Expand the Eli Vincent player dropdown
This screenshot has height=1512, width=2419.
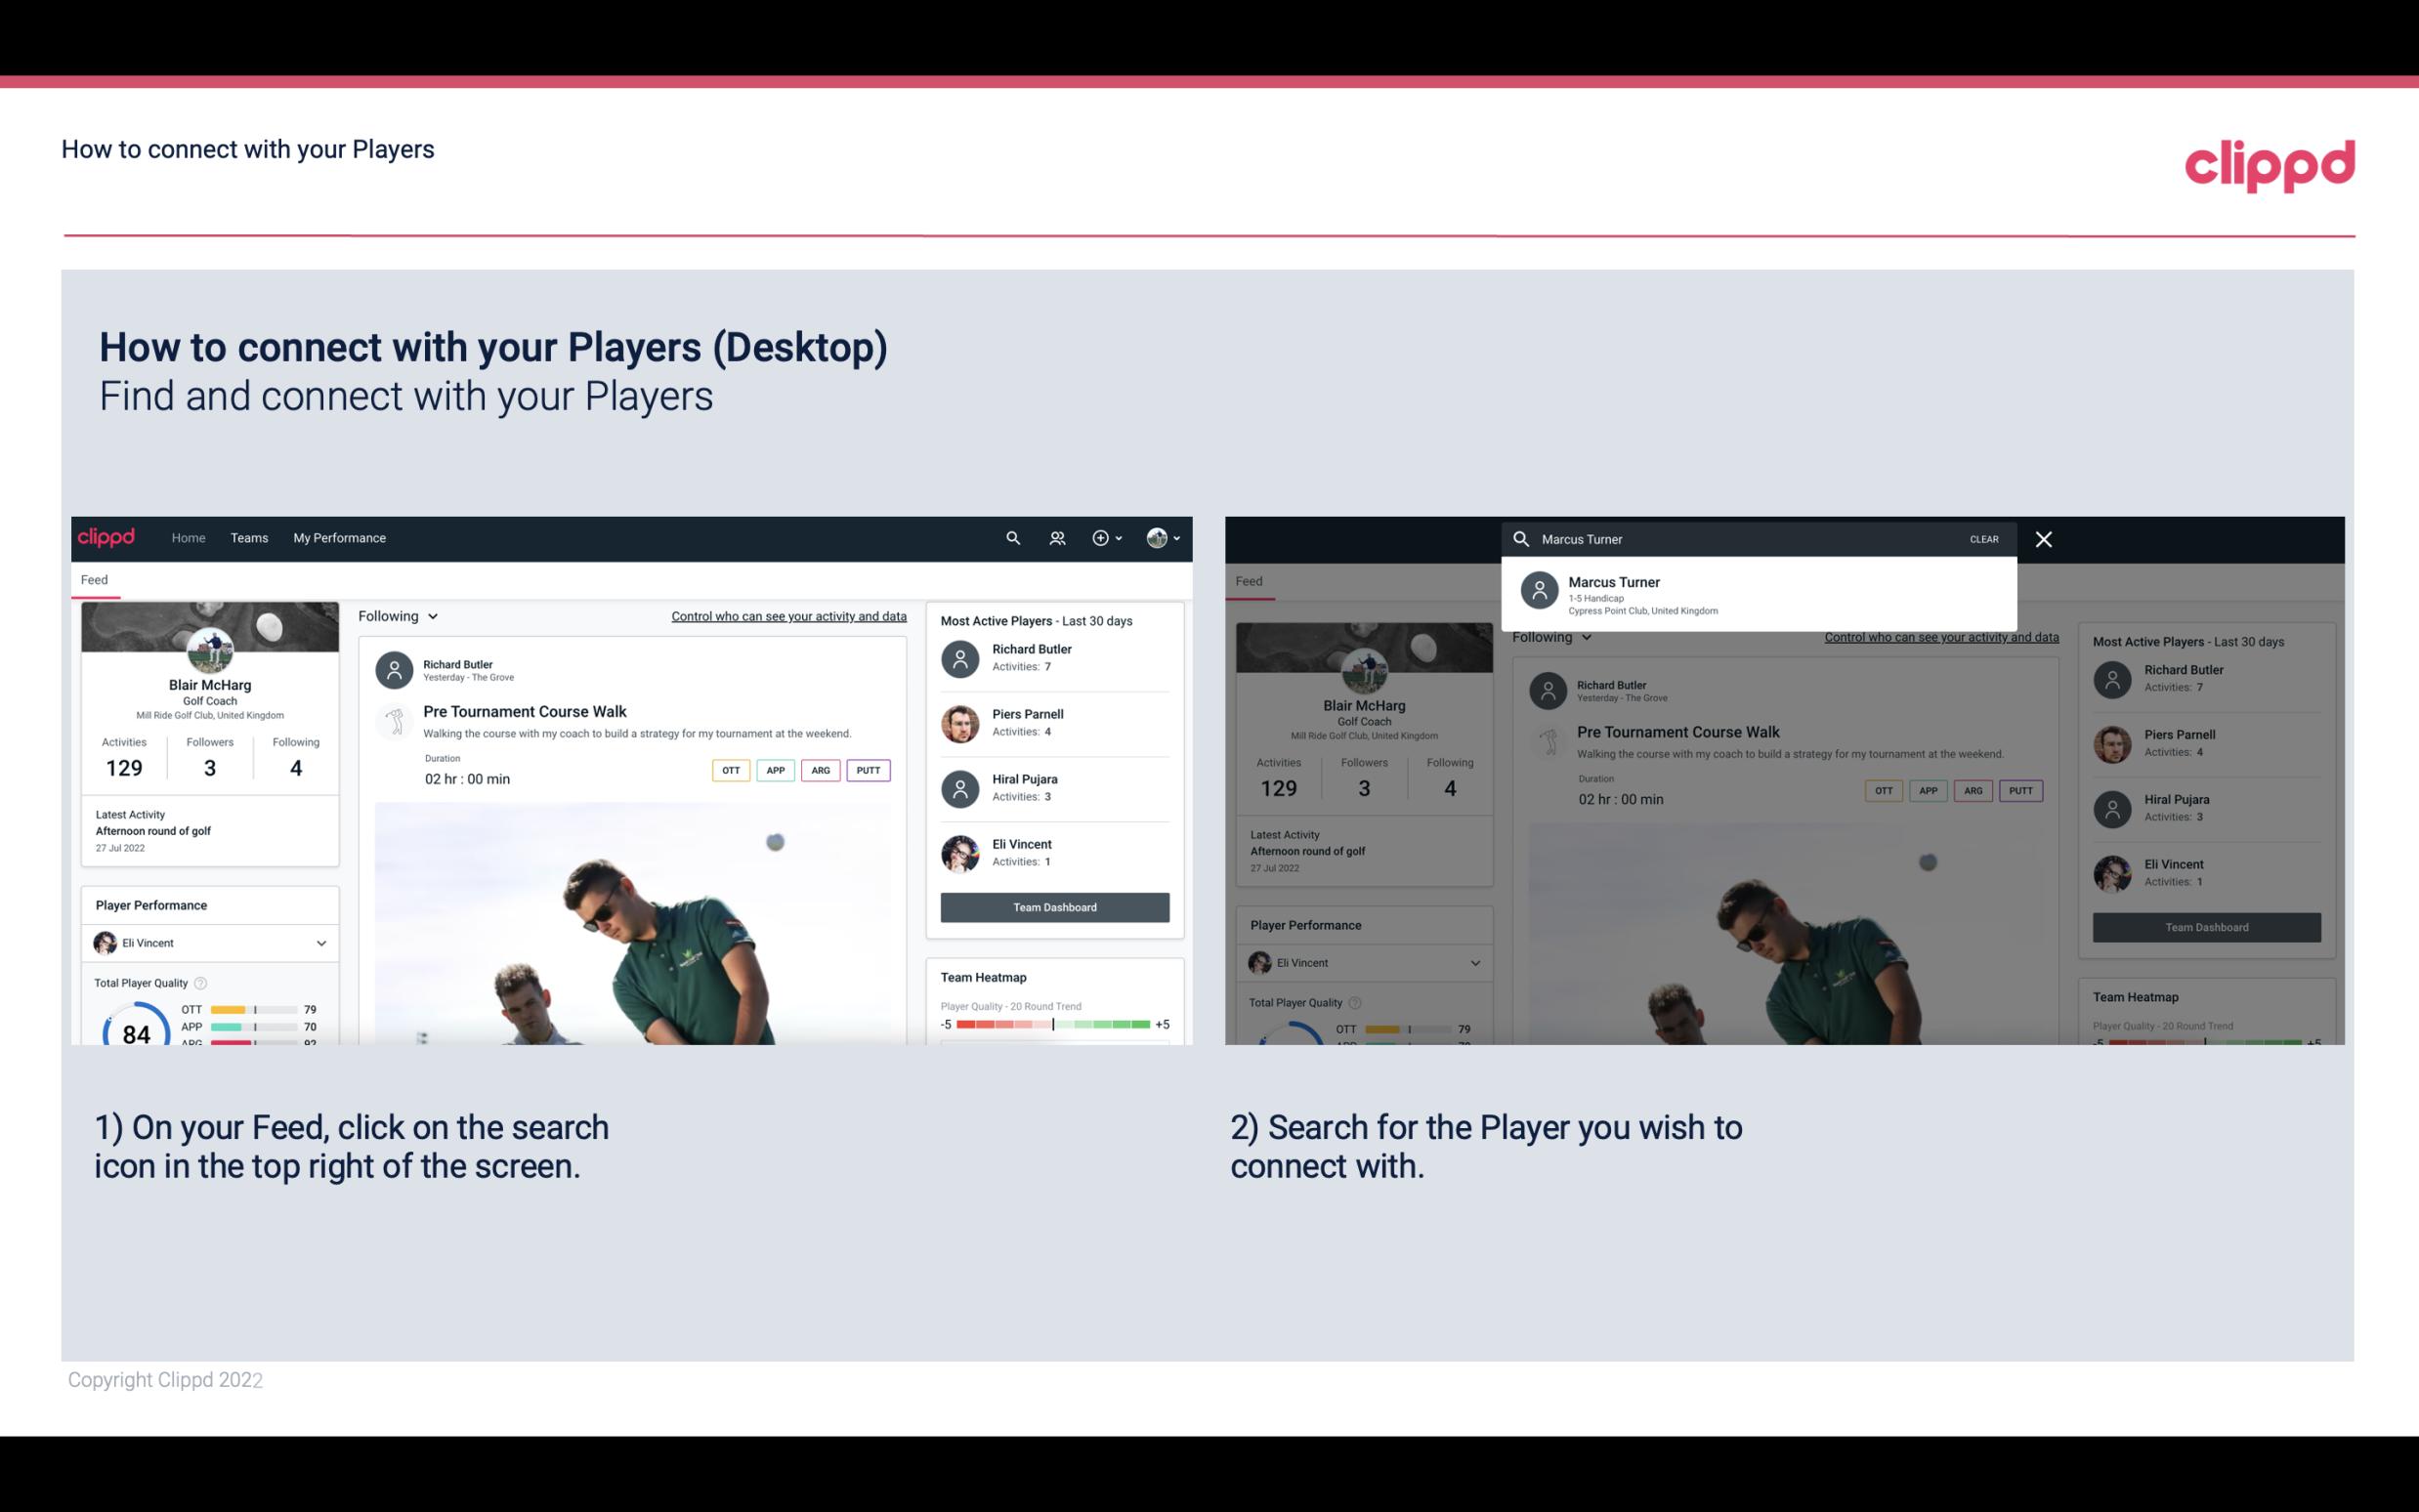pyautogui.click(x=322, y=943)
